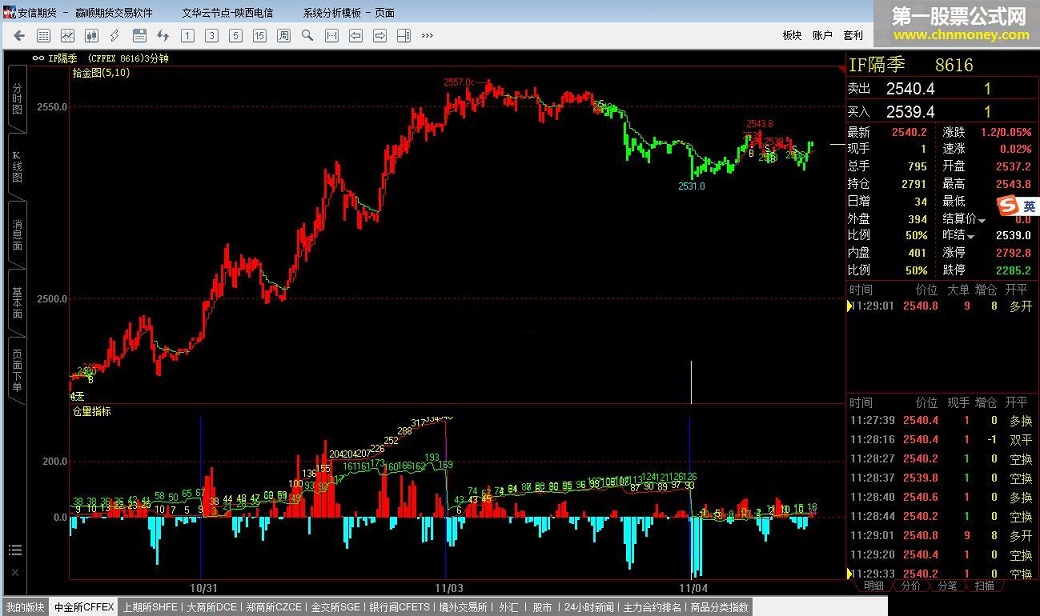Click the horizontal range measure icon

coord(332,36)
